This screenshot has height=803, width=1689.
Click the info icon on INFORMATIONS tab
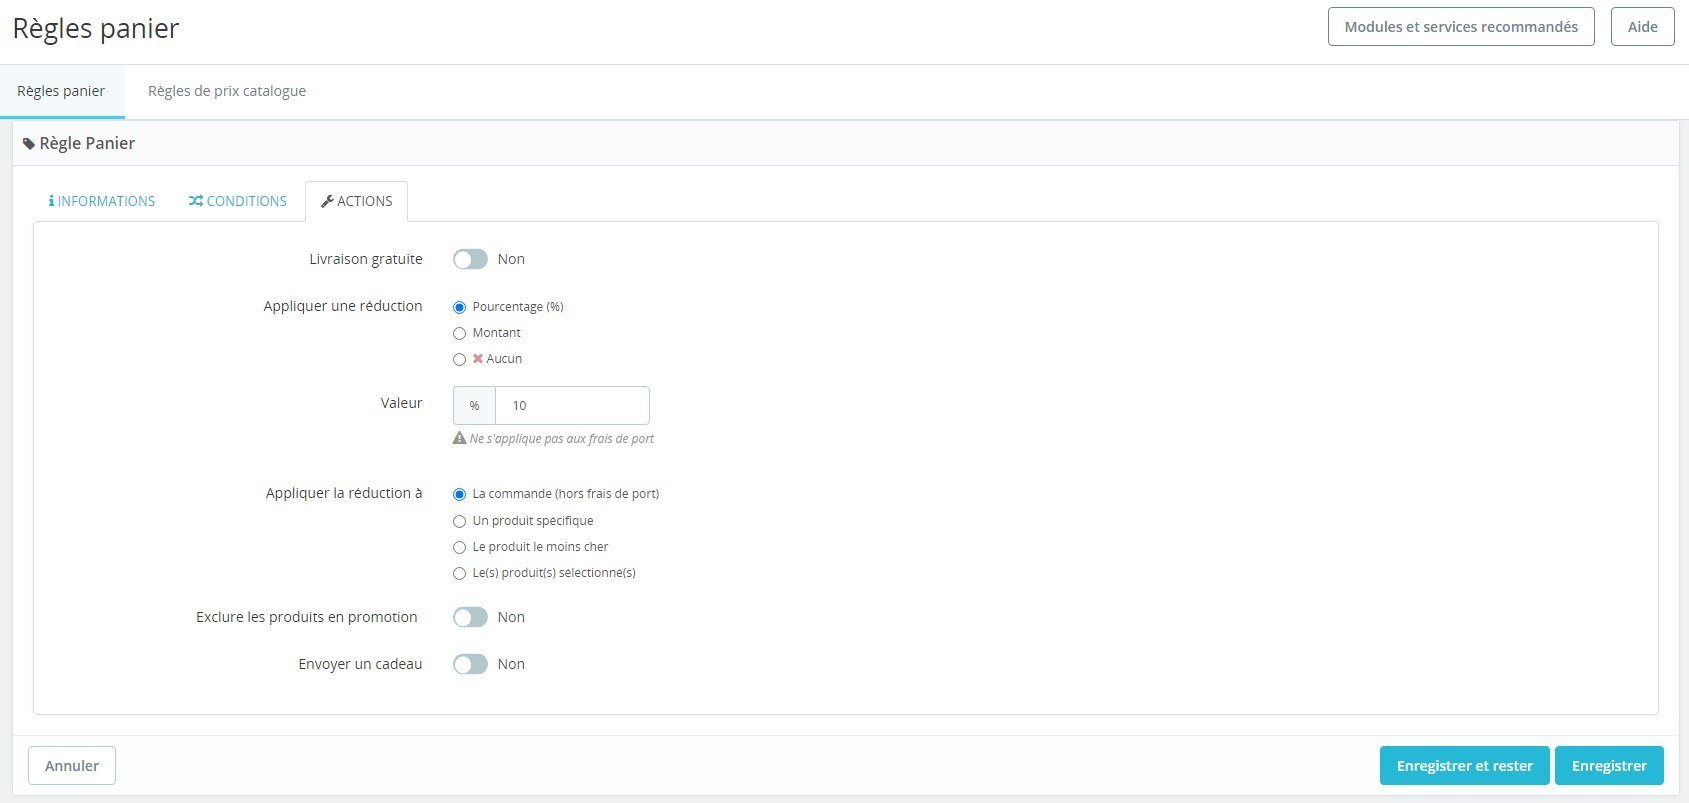point(51,201)
